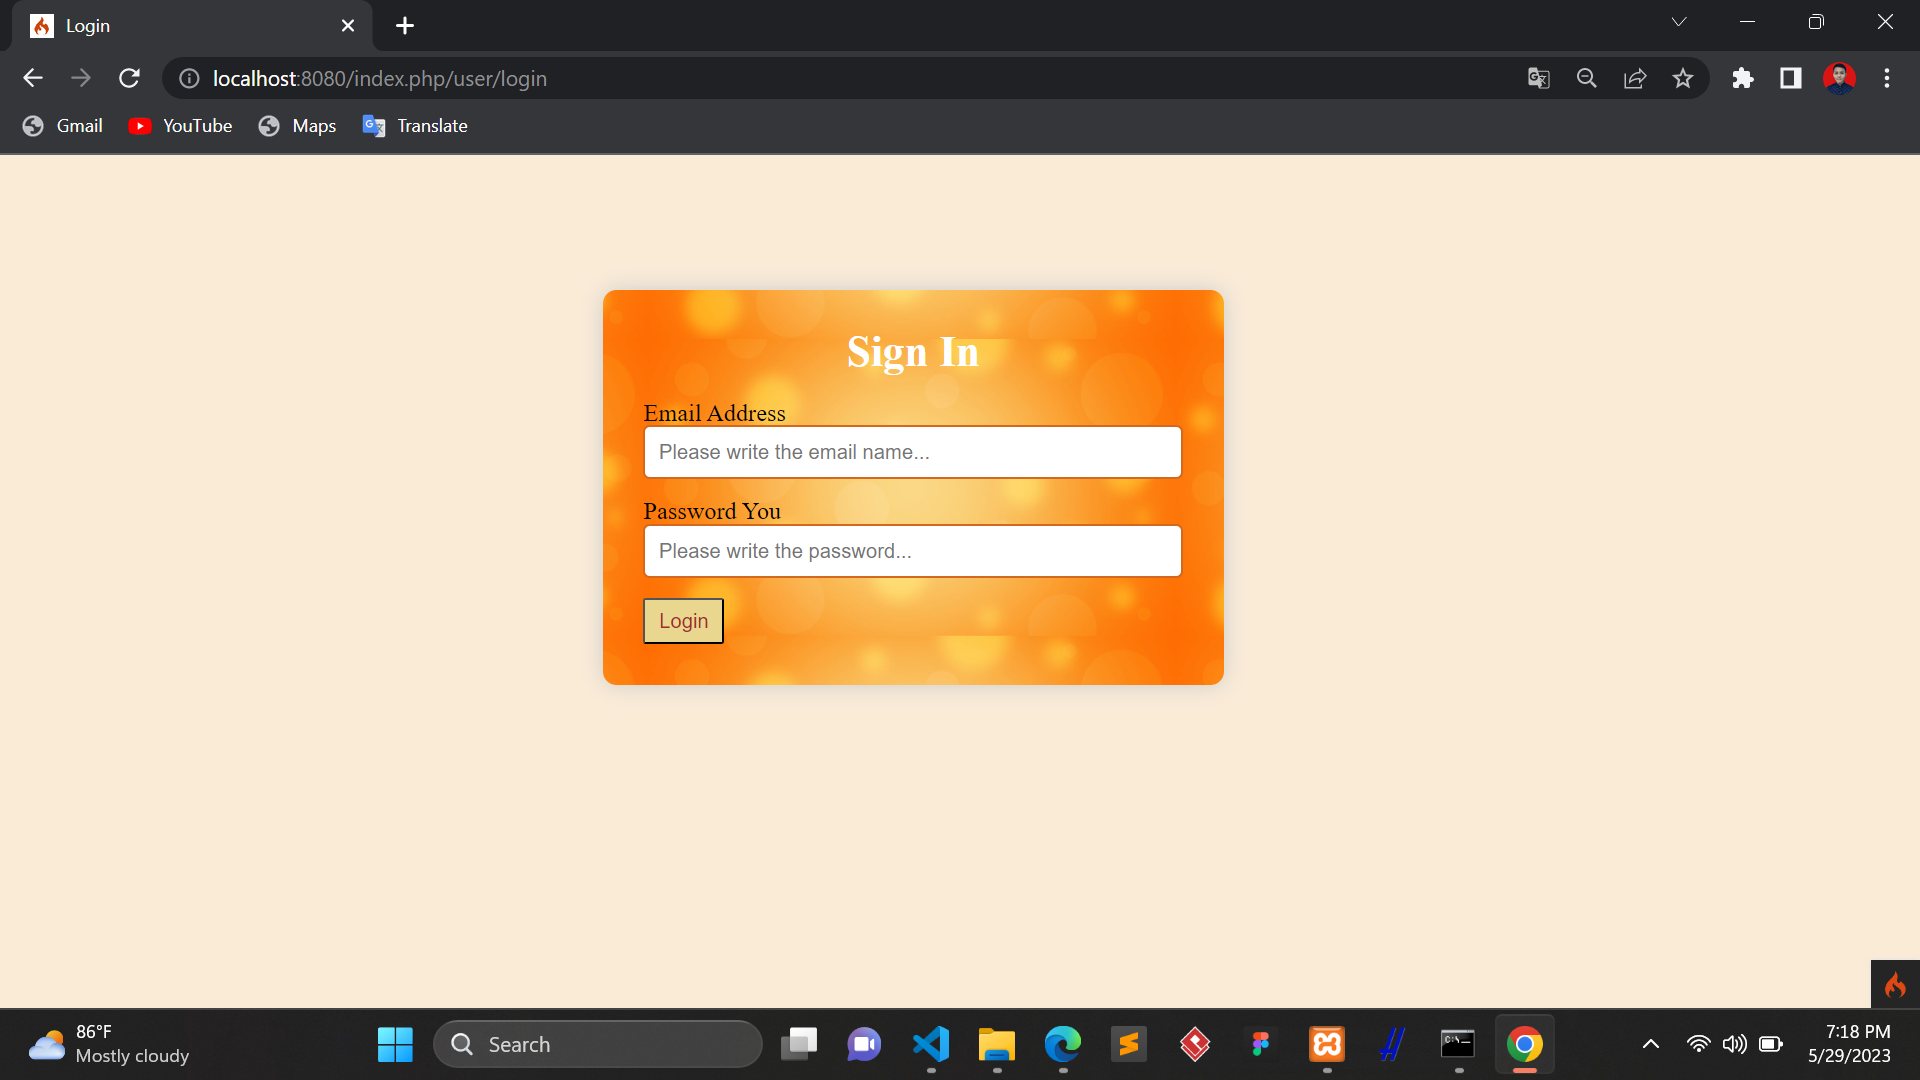Open the search/zoom magnifier in address bar
The image size is (1920, 1080).
coord(1587,78)
